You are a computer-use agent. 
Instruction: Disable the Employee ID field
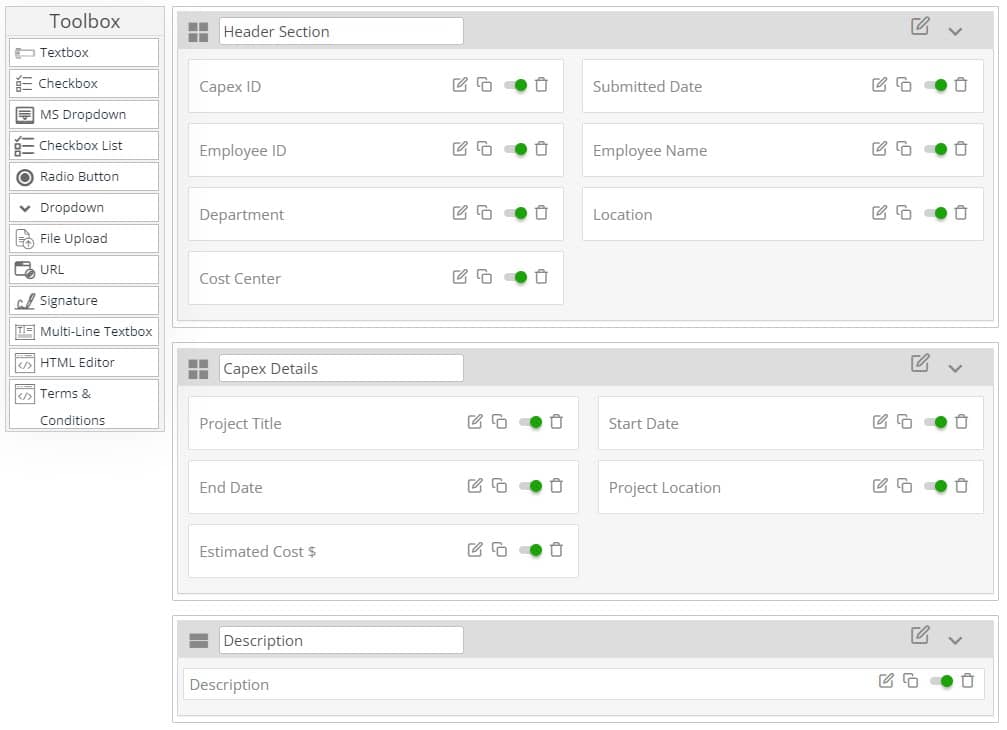point(516,149)
